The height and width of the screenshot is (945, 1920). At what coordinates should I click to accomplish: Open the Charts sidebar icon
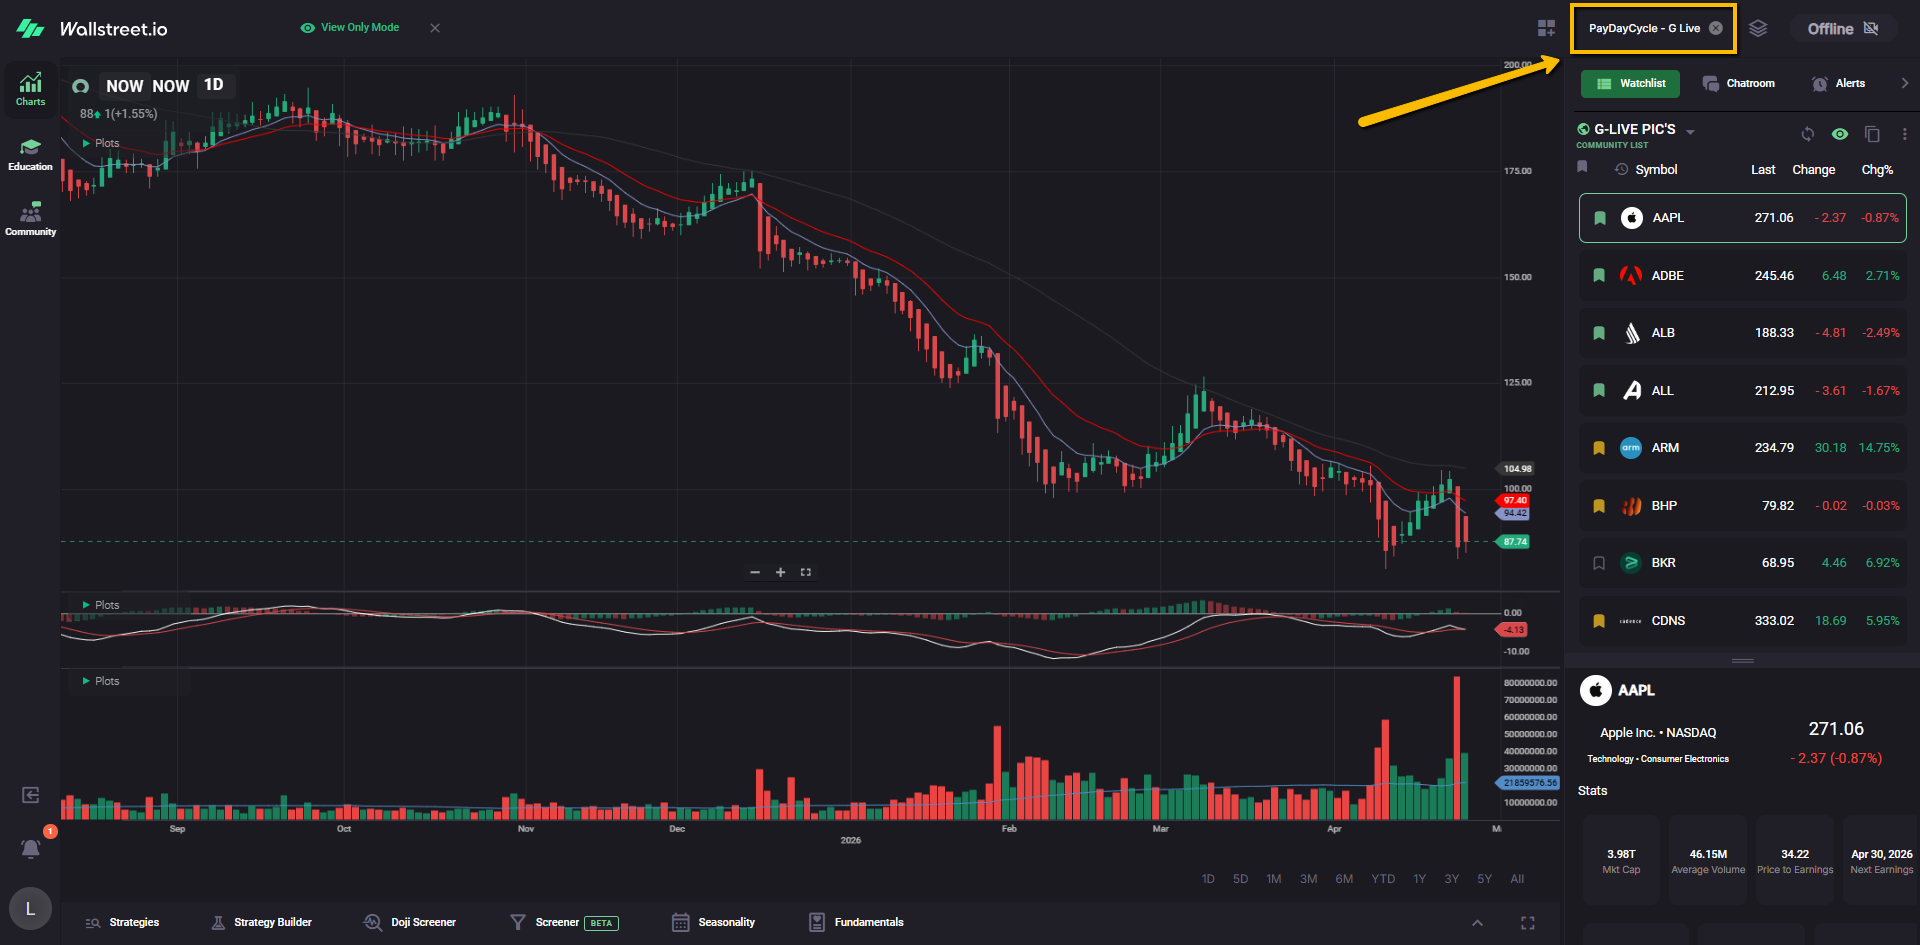point(30,88)
